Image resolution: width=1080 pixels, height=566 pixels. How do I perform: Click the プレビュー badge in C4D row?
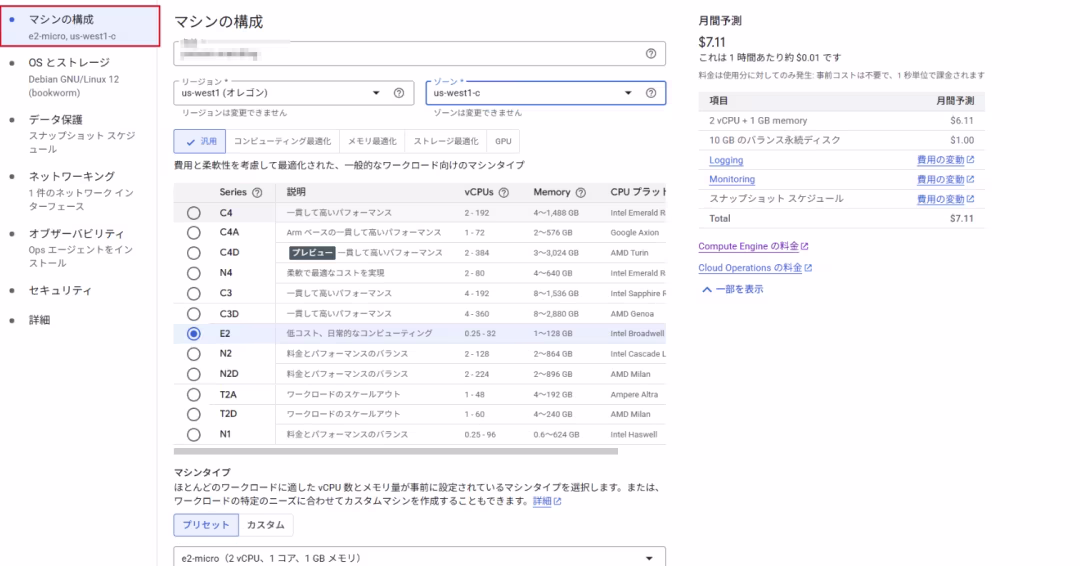(312, 253)
